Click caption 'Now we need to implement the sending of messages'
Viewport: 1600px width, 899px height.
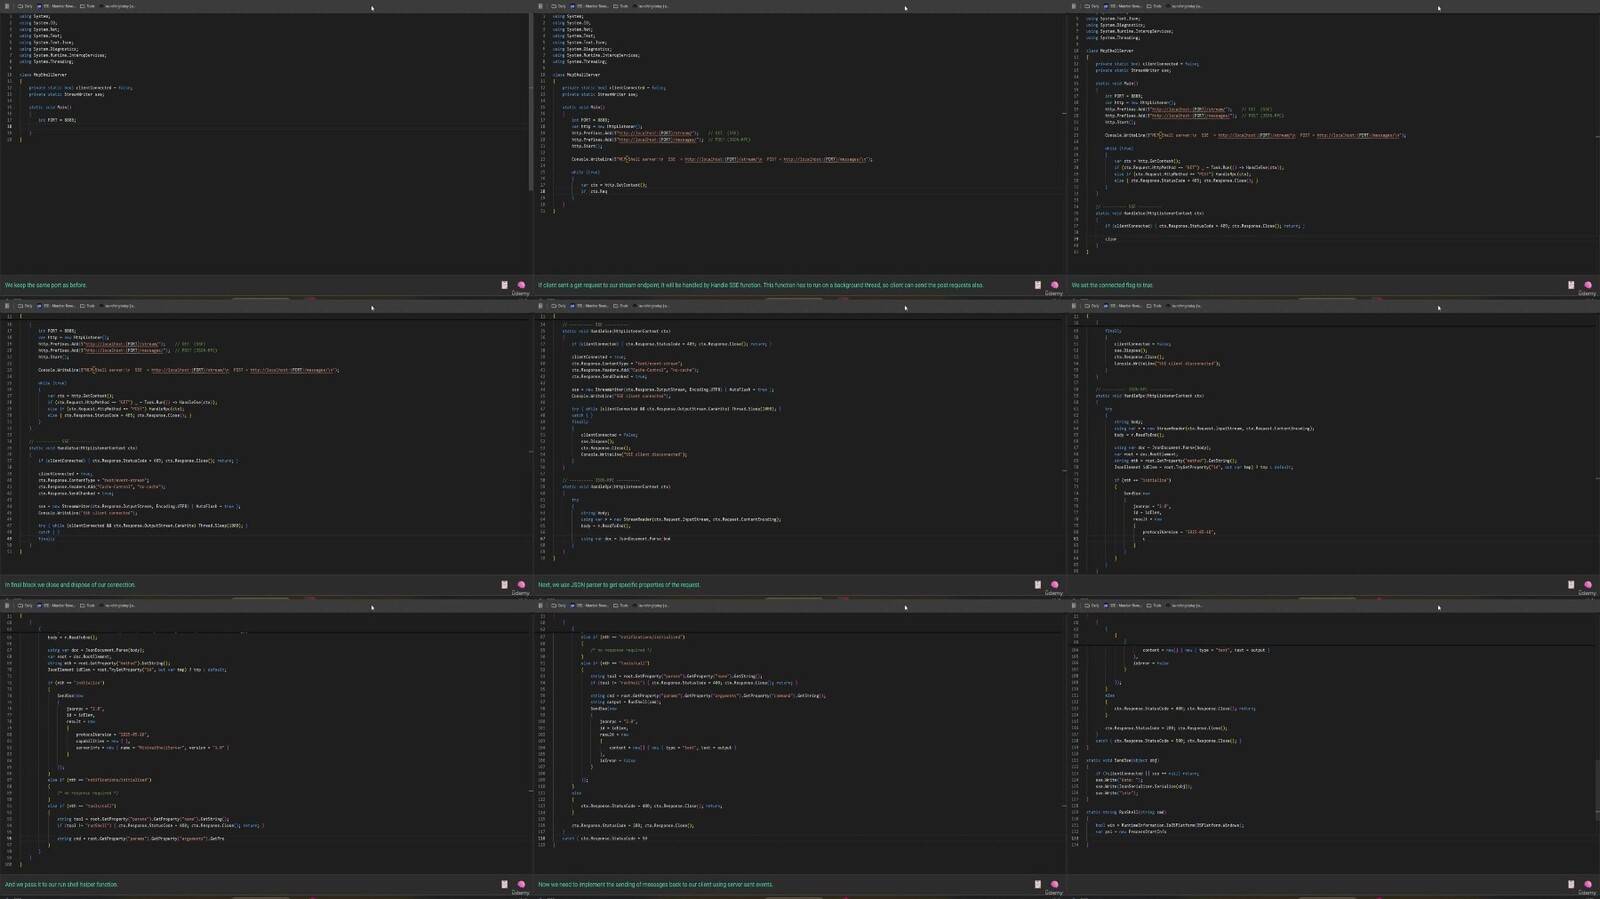(x=655, y=884)
